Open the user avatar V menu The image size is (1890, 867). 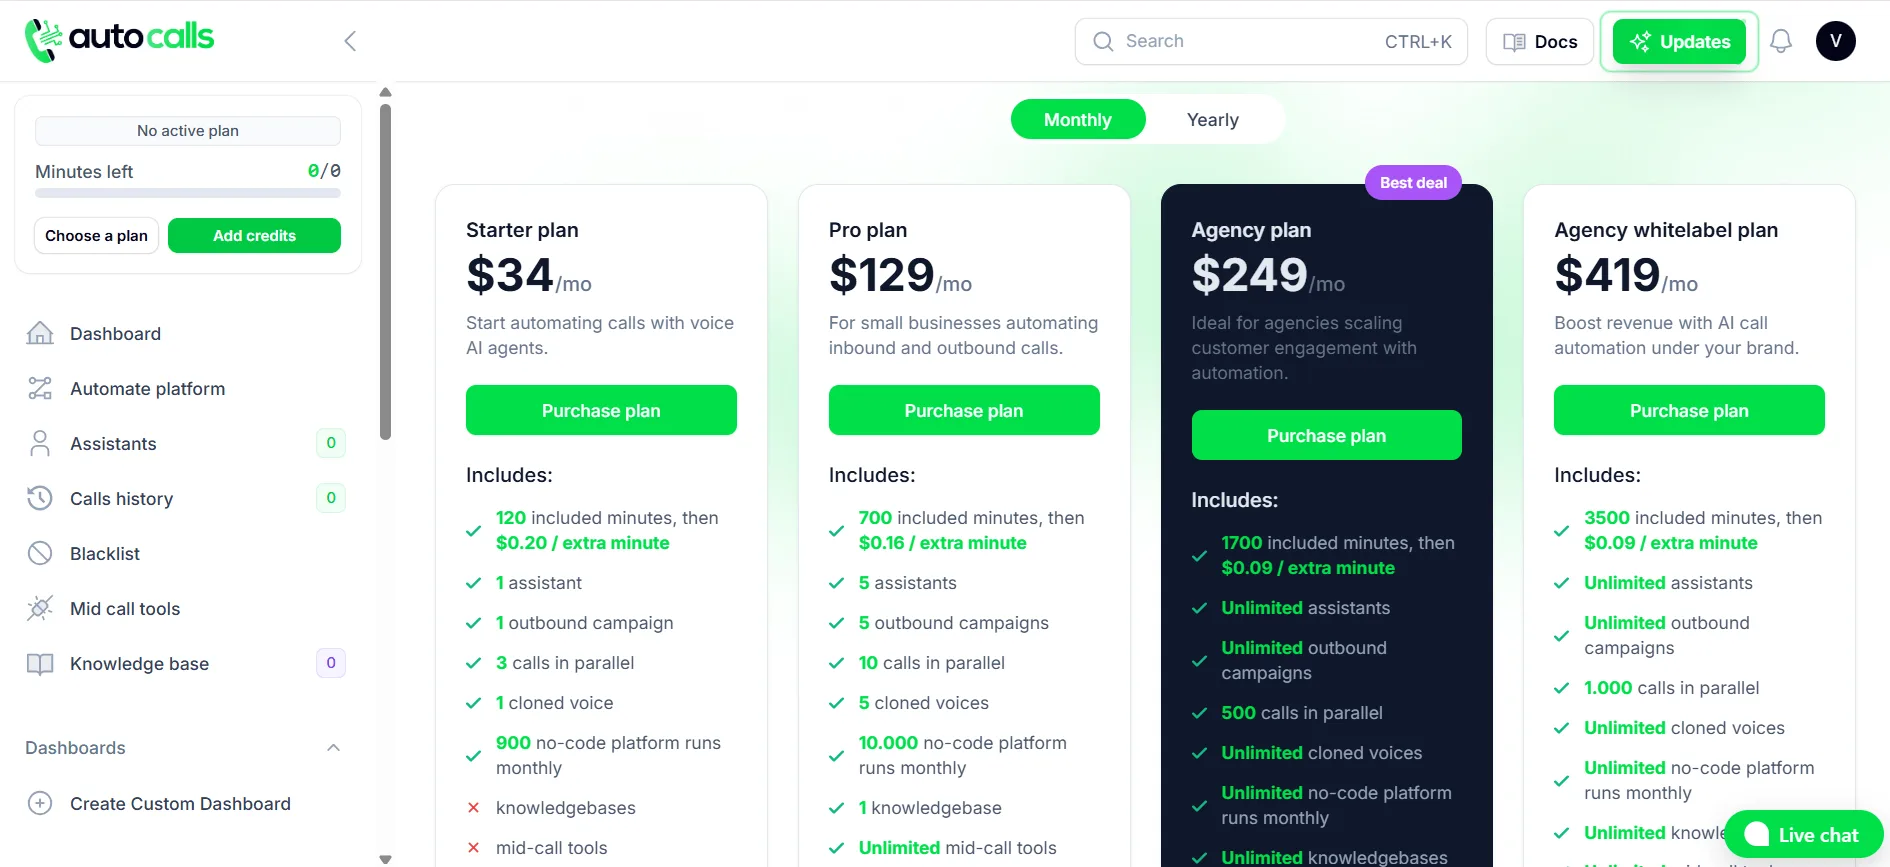(x=1836, y=41)
